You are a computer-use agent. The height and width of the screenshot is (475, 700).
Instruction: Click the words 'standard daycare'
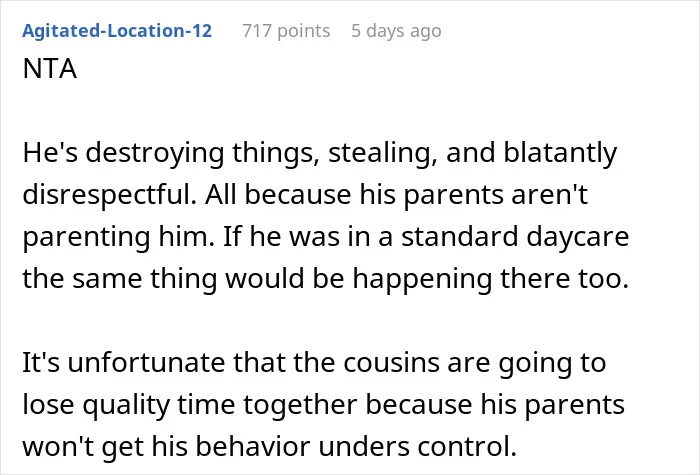coord(515,237)
